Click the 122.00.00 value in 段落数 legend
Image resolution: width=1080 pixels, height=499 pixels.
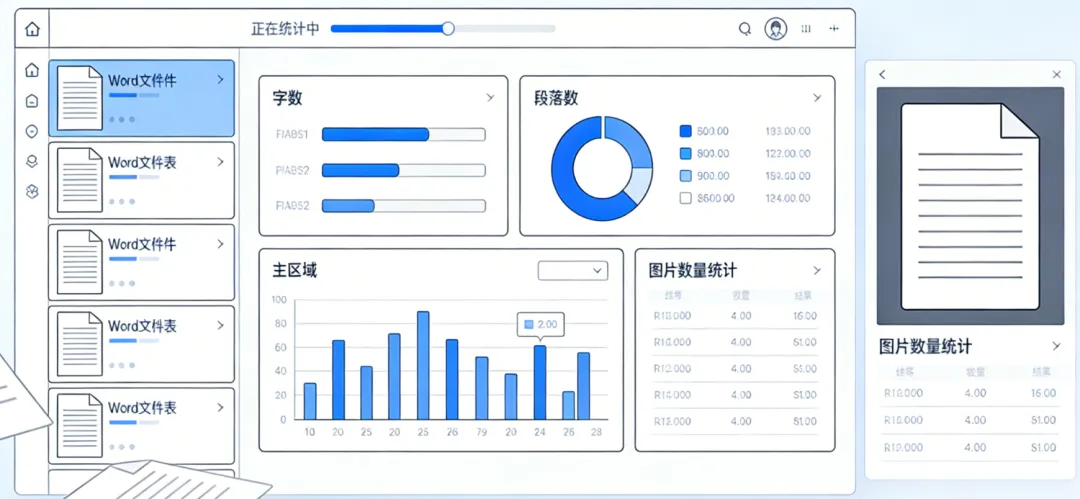coord(788,154)
